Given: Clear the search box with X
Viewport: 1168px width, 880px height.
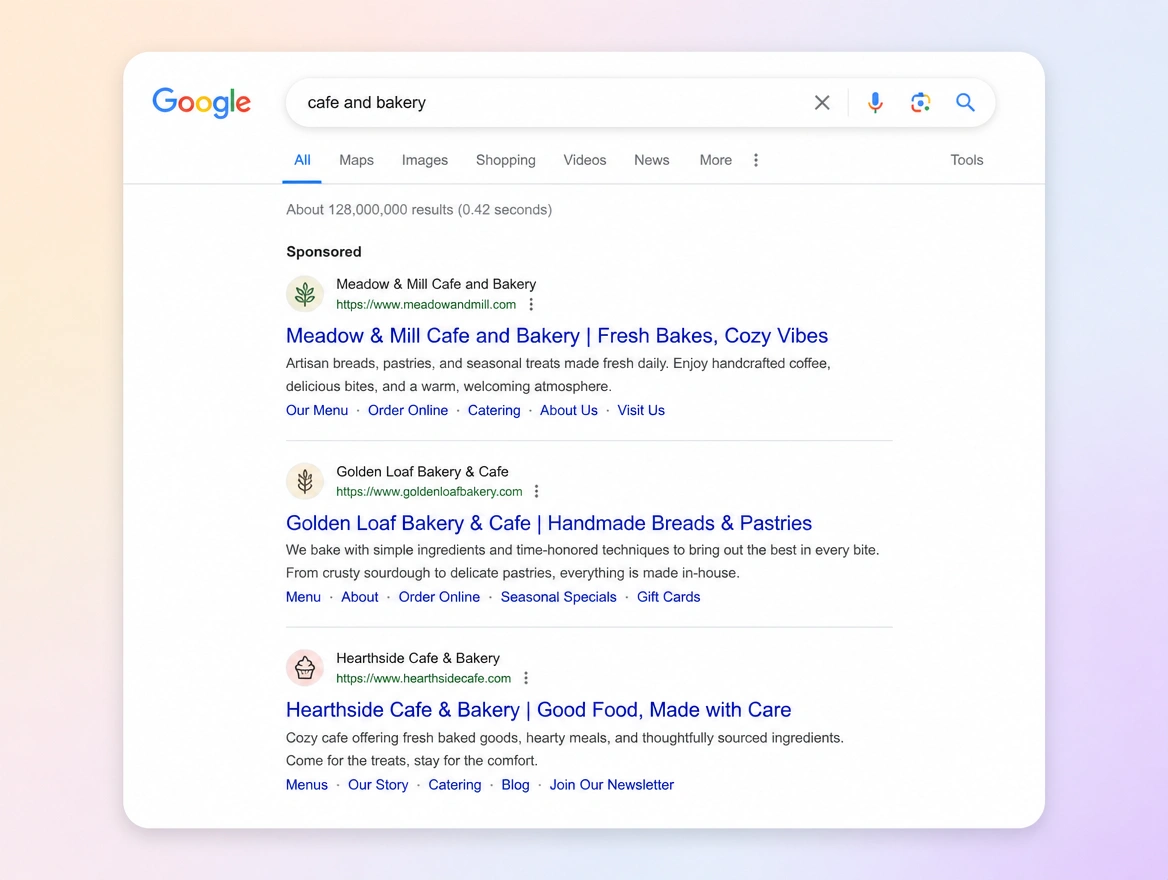Looking at the screenshot, I should click(822, 102).
